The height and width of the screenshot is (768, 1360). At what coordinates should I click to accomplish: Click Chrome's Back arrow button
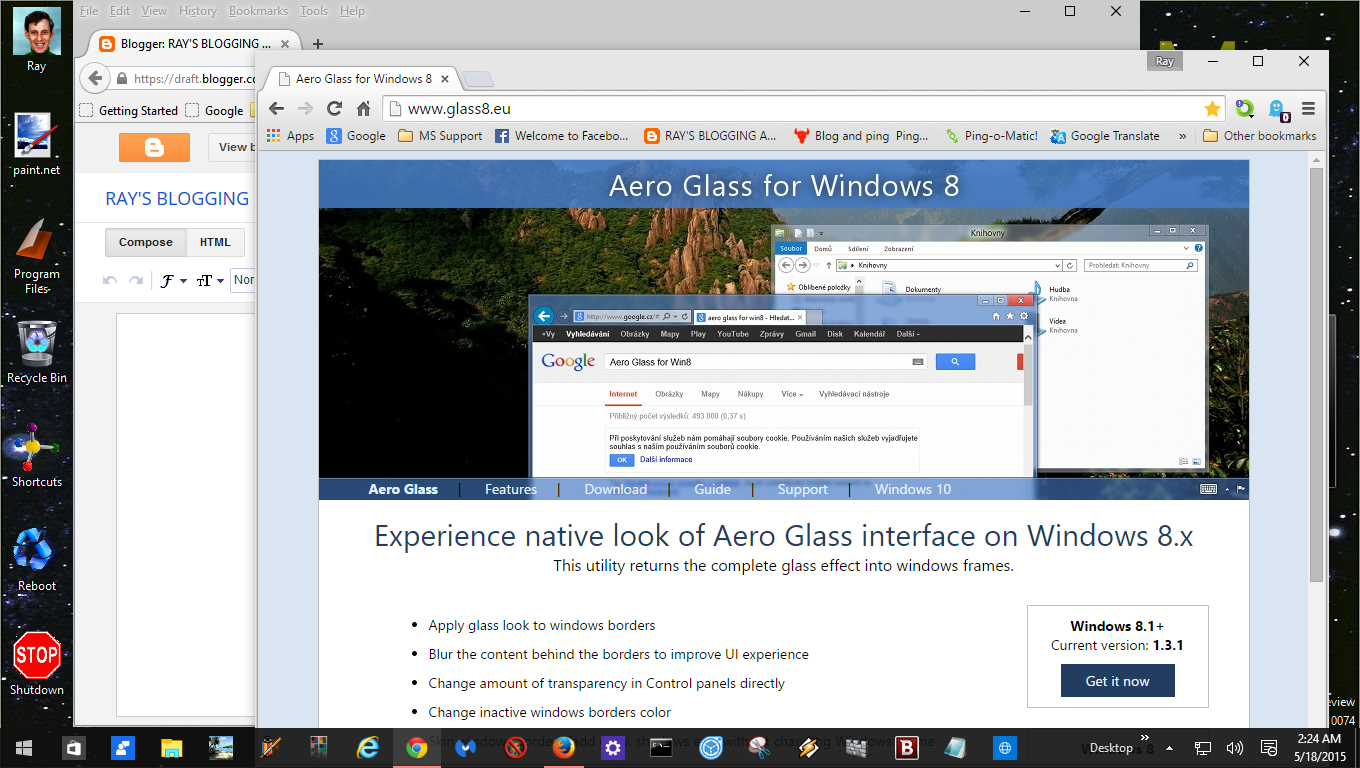[277, 109]
